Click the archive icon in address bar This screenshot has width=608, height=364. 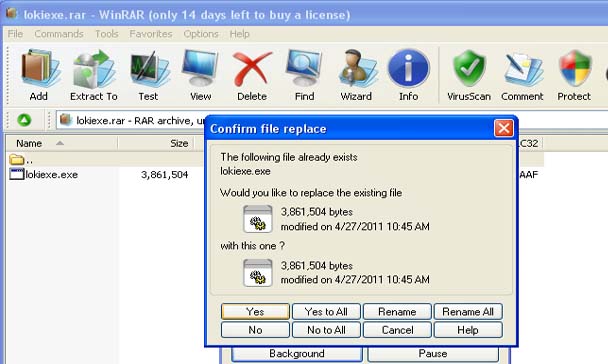click(66, 120)
